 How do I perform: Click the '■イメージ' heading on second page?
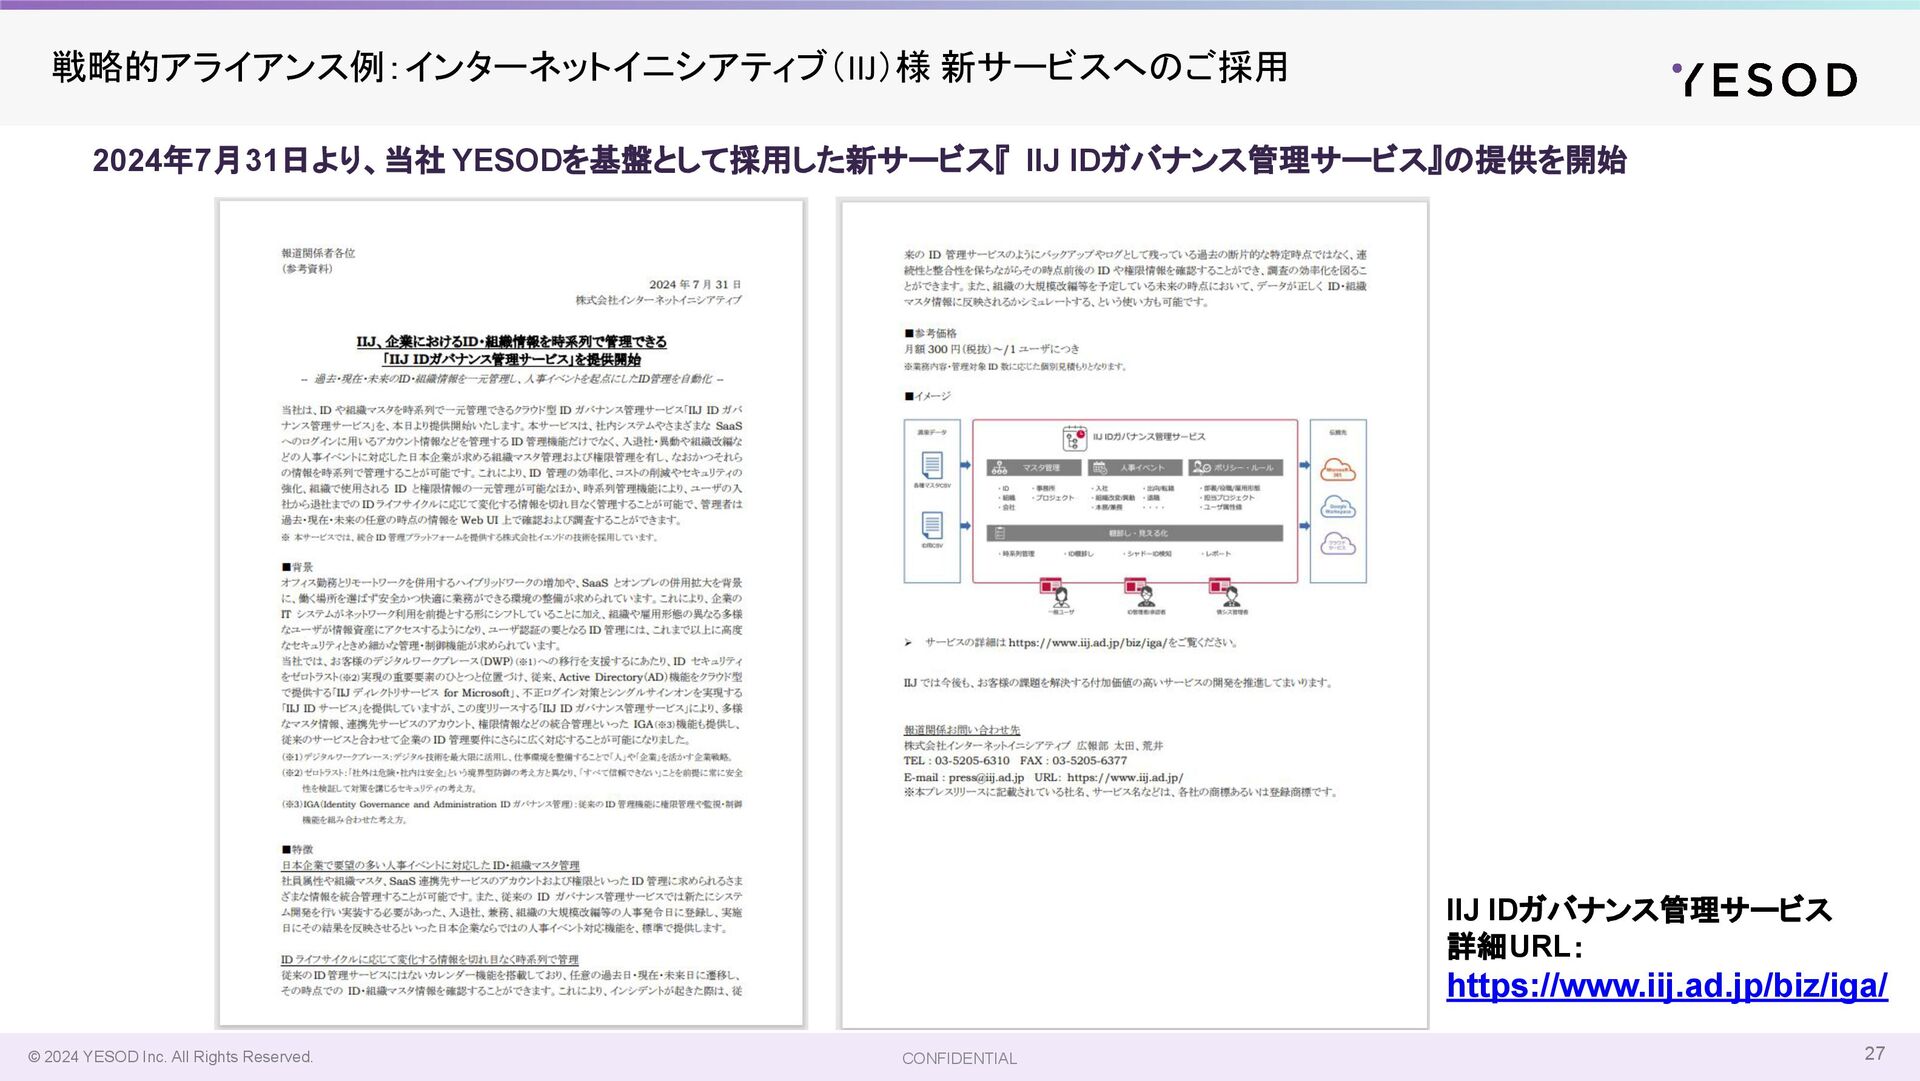pos(927,396)
